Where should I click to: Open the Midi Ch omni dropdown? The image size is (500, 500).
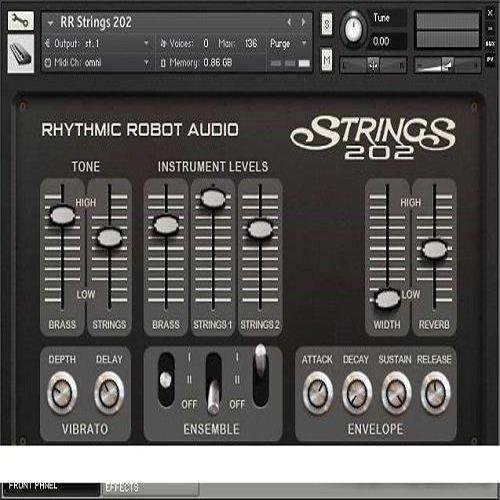tap(97, 62)
